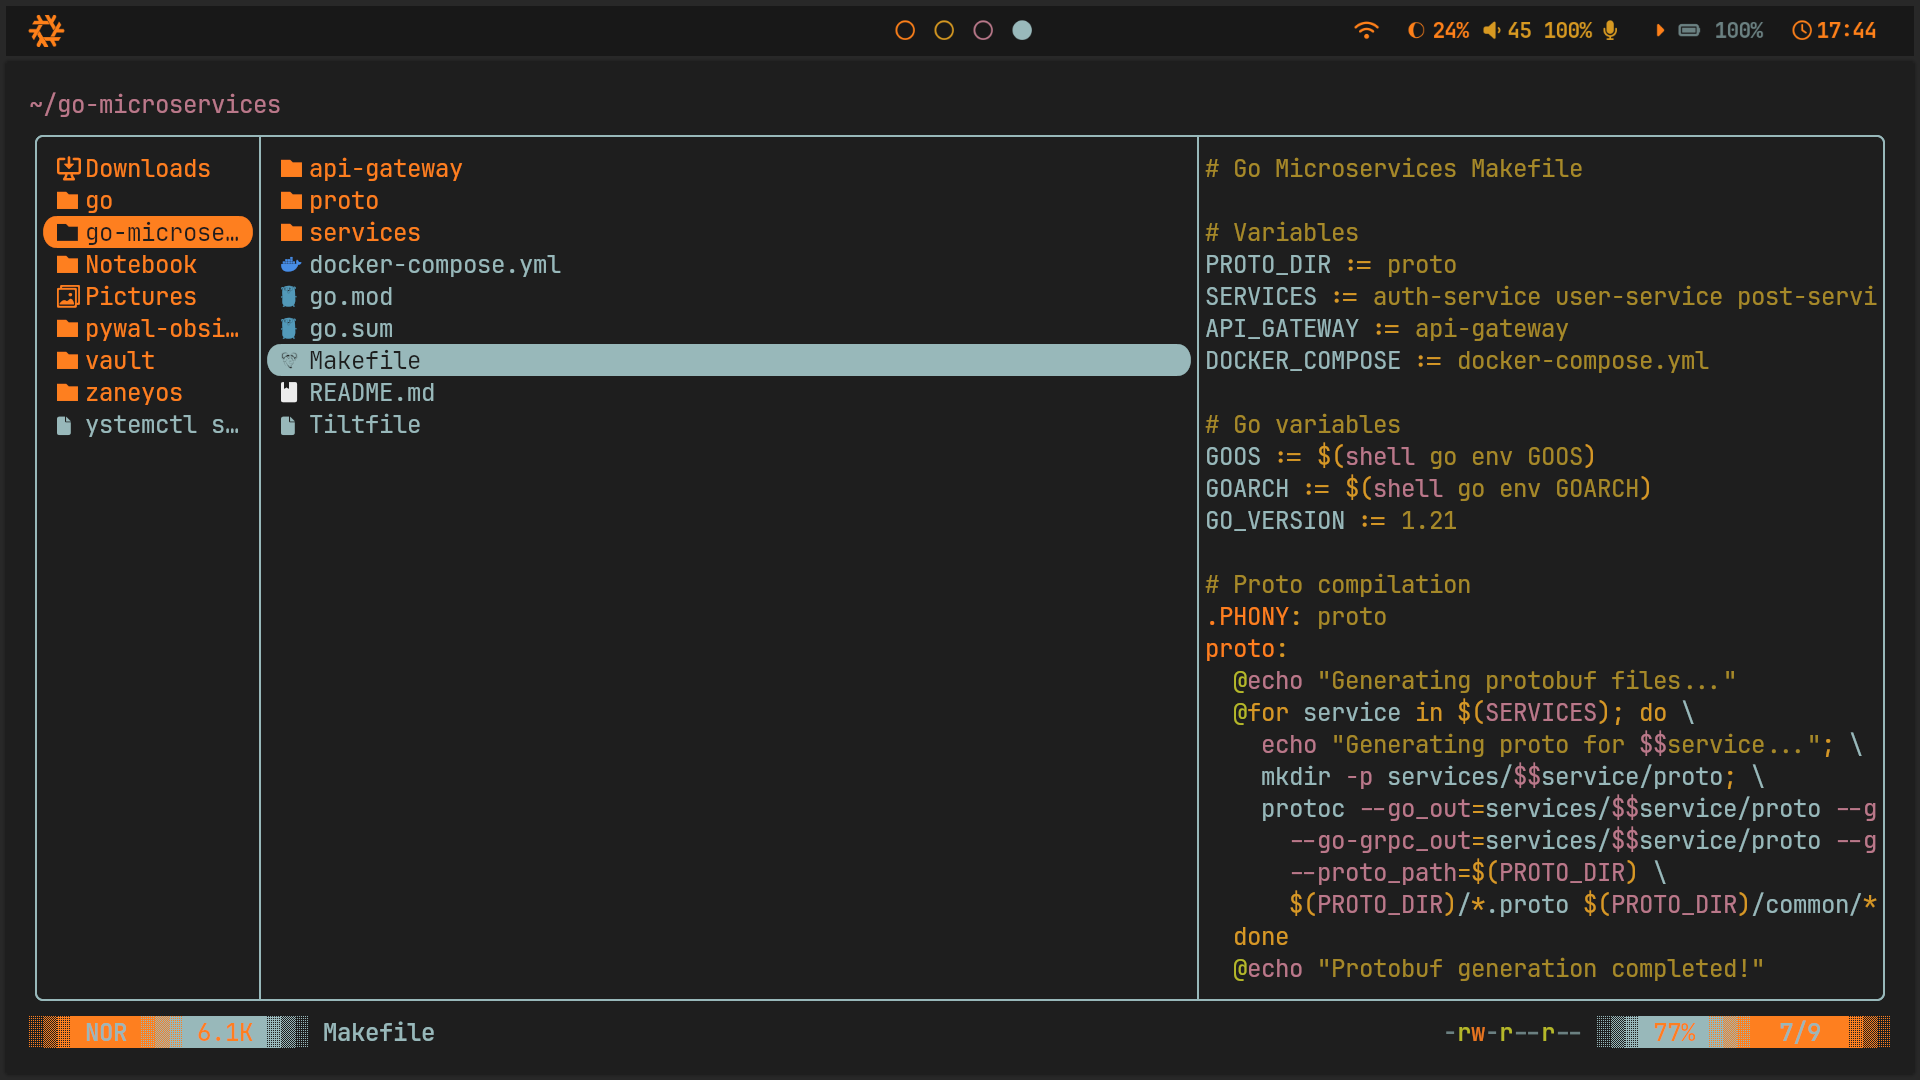This screenshot has width=1920, height=1080.
Task: Open the 17:44 clock
Action: point(1834,31)
